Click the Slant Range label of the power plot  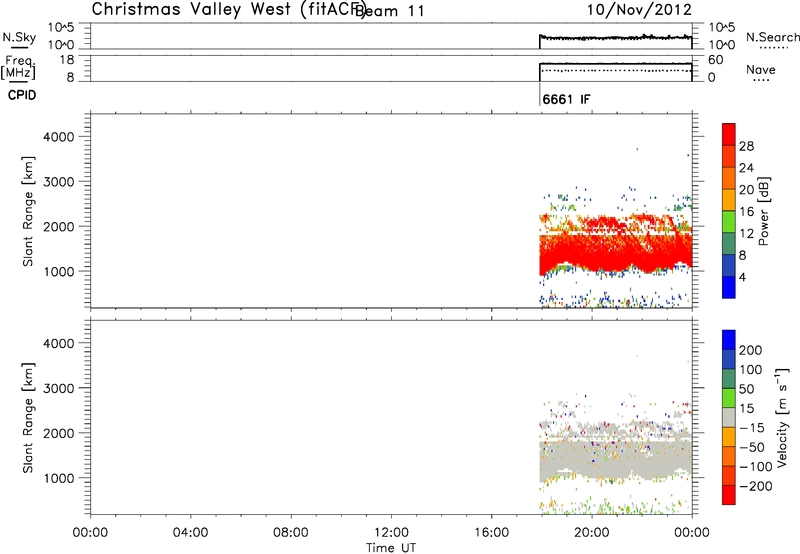[28, 211]
